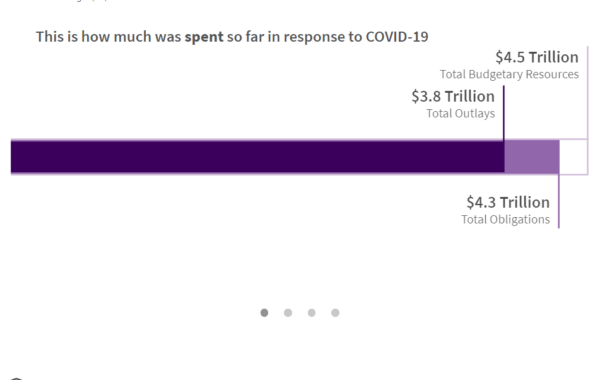Click the Total Obligations caption
The width and height of the screenshot is (600, 380).
click(505, 220)
